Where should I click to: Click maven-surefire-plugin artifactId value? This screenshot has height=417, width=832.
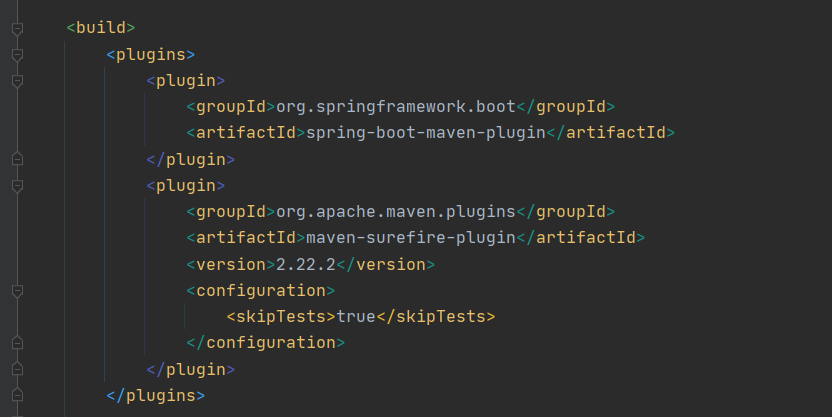click(411, 238)
